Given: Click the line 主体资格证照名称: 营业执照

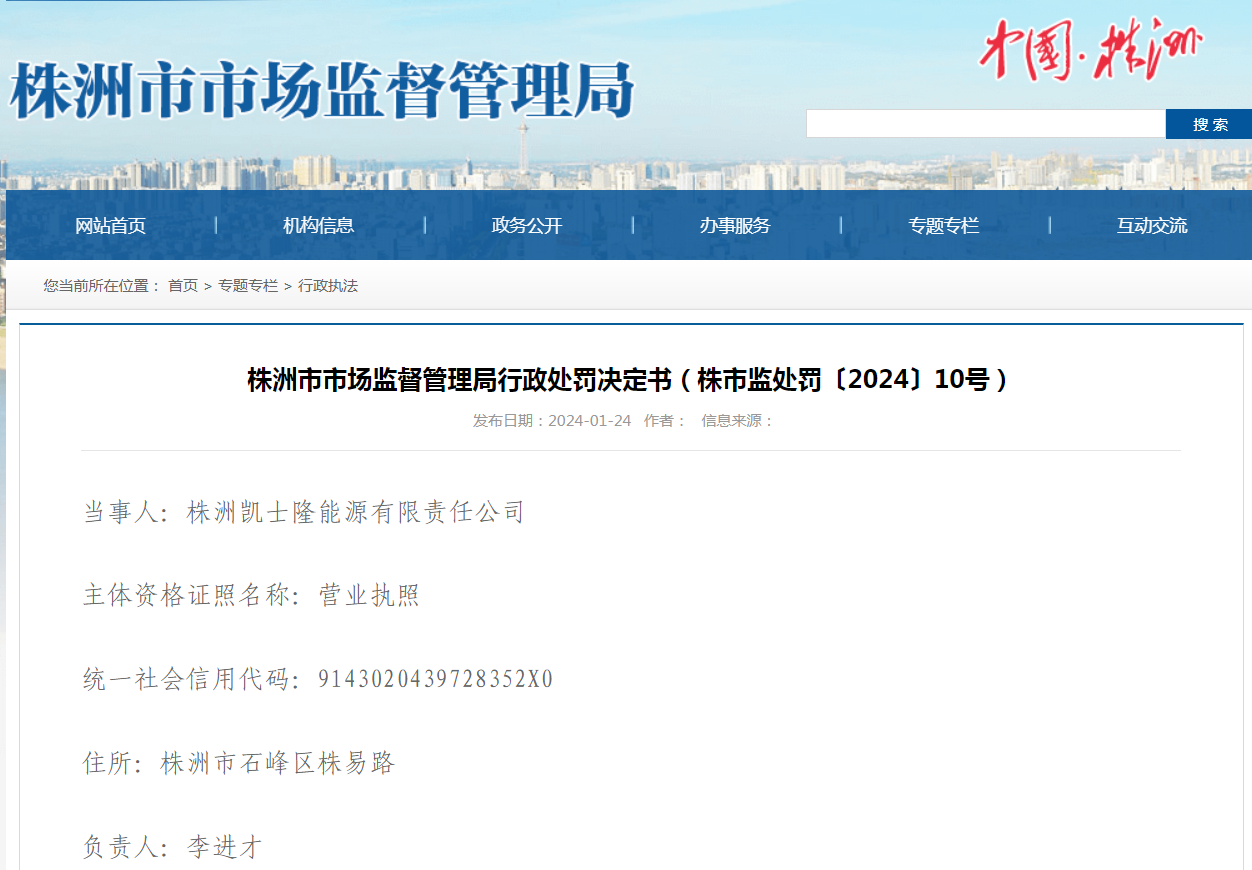Looking at the screenshot, I should point(251,596).
